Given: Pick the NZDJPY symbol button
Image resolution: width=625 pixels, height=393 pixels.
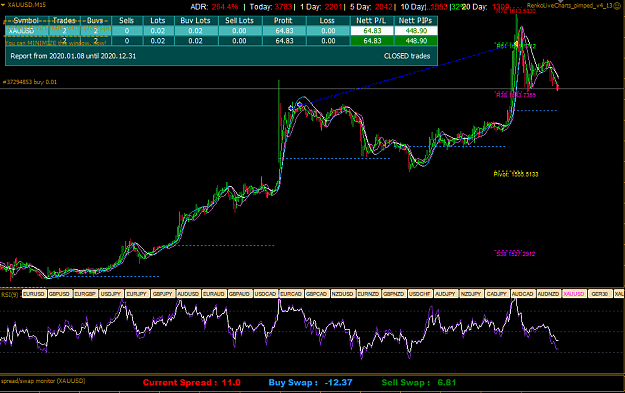Looking at the screenshot, I should coord(472,294).
